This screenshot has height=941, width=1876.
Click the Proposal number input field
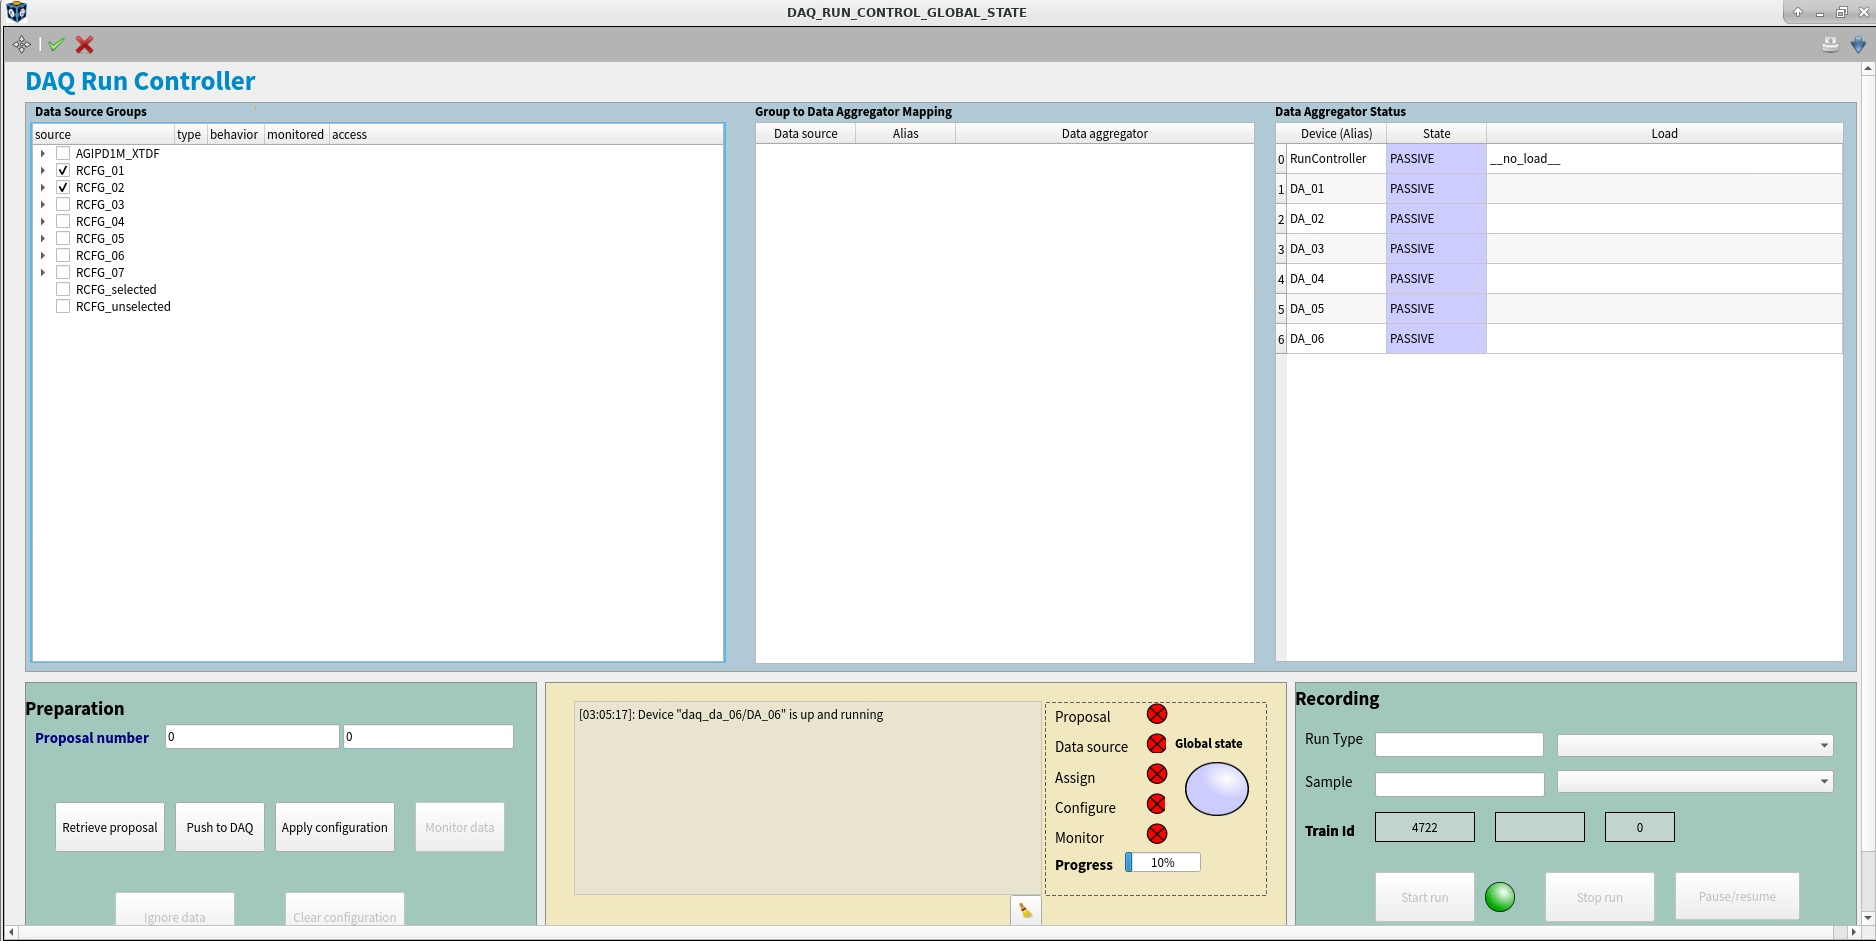click(251, 736)
